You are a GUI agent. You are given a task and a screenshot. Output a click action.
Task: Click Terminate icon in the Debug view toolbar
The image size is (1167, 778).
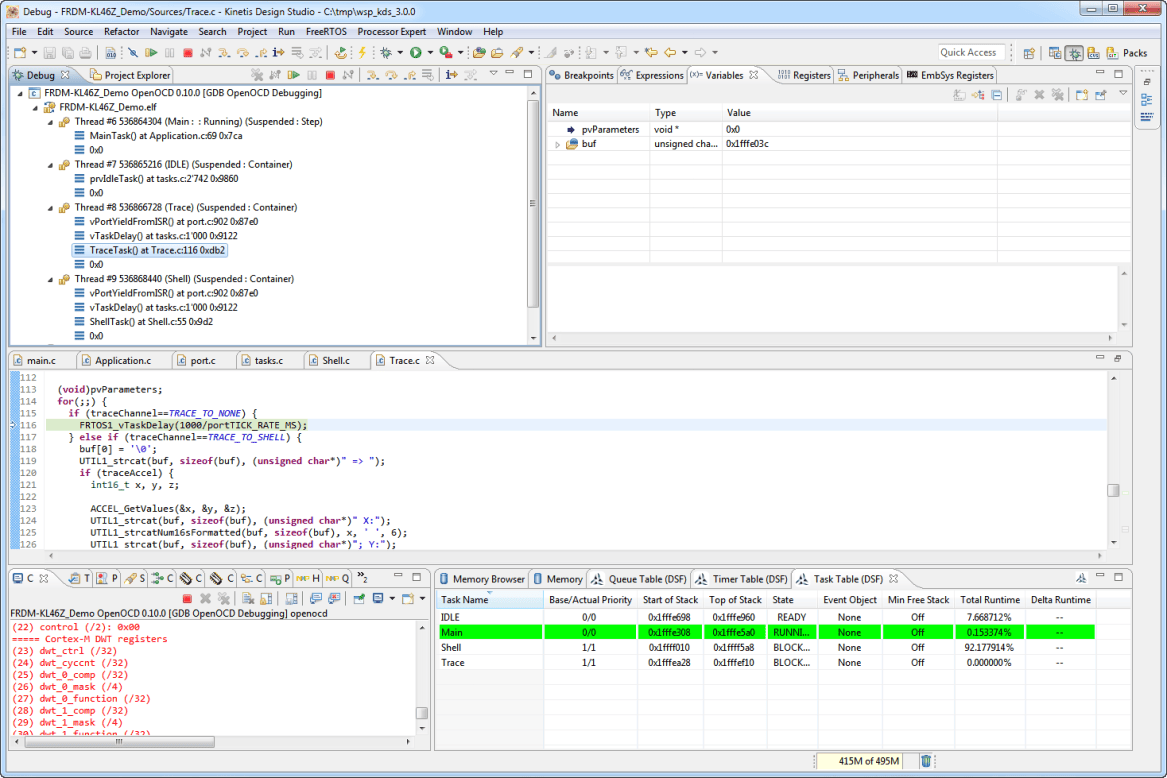tap(330, 75)
